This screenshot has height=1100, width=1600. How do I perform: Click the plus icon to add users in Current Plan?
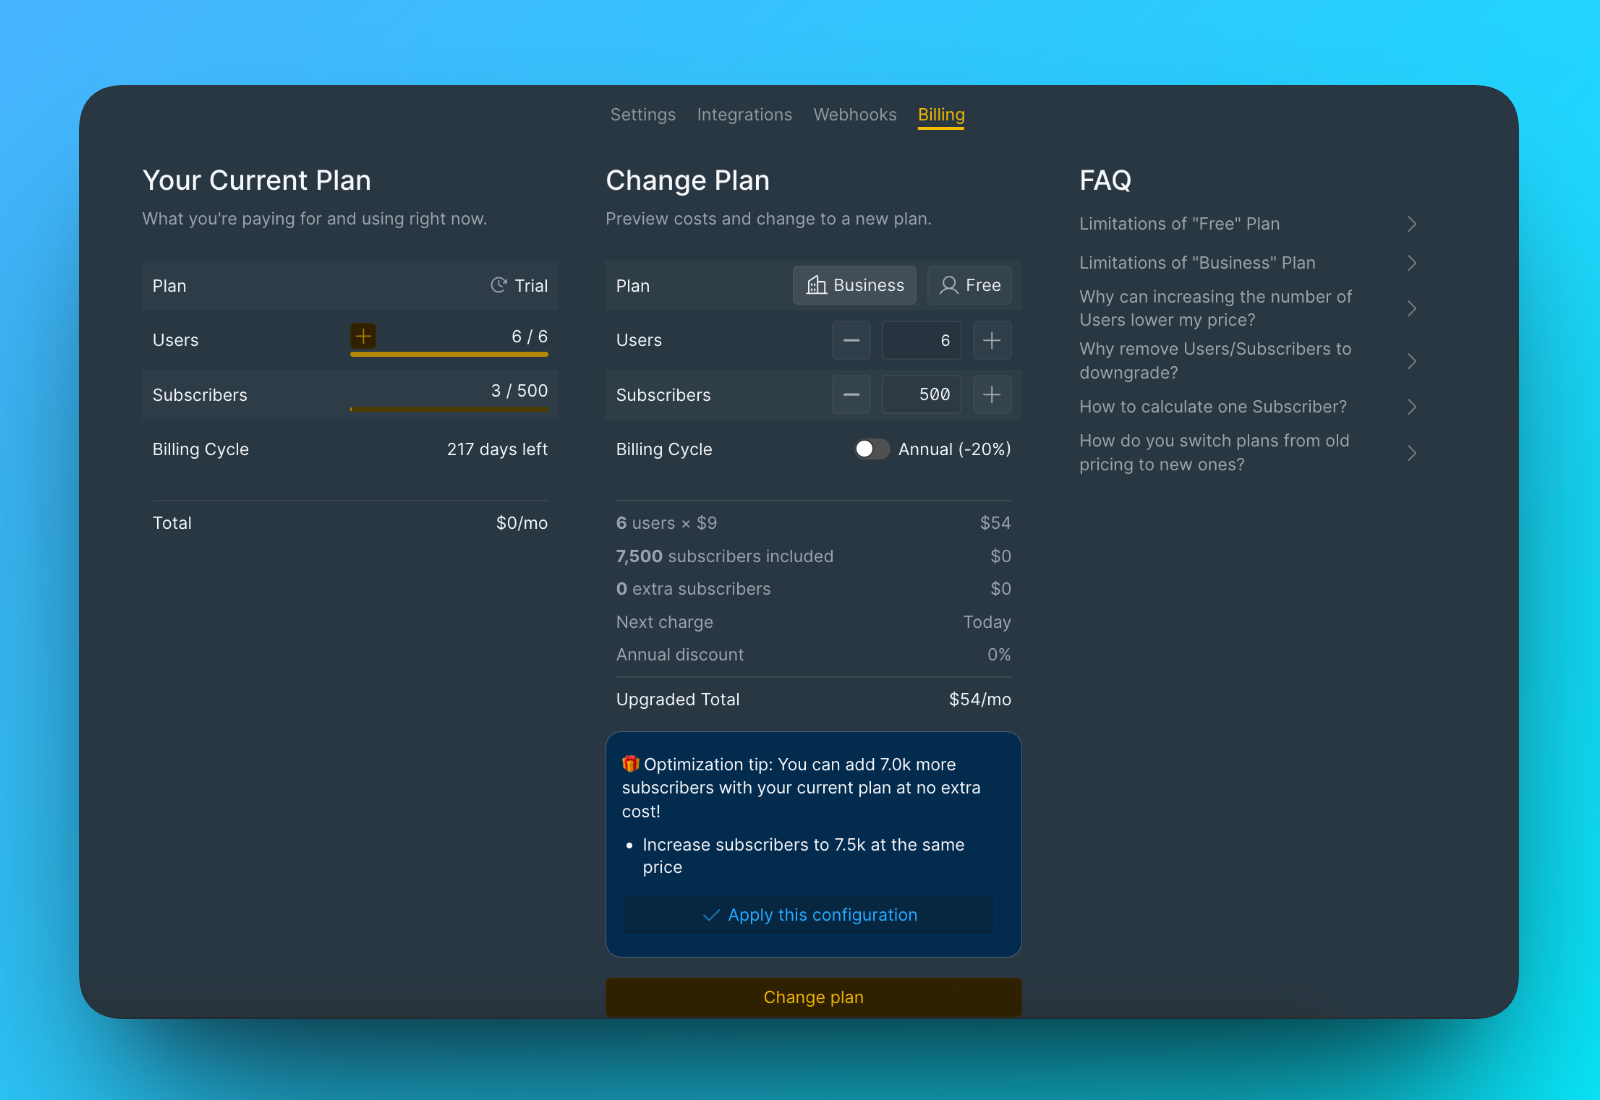pyautogui.click(x=363, y=336)
